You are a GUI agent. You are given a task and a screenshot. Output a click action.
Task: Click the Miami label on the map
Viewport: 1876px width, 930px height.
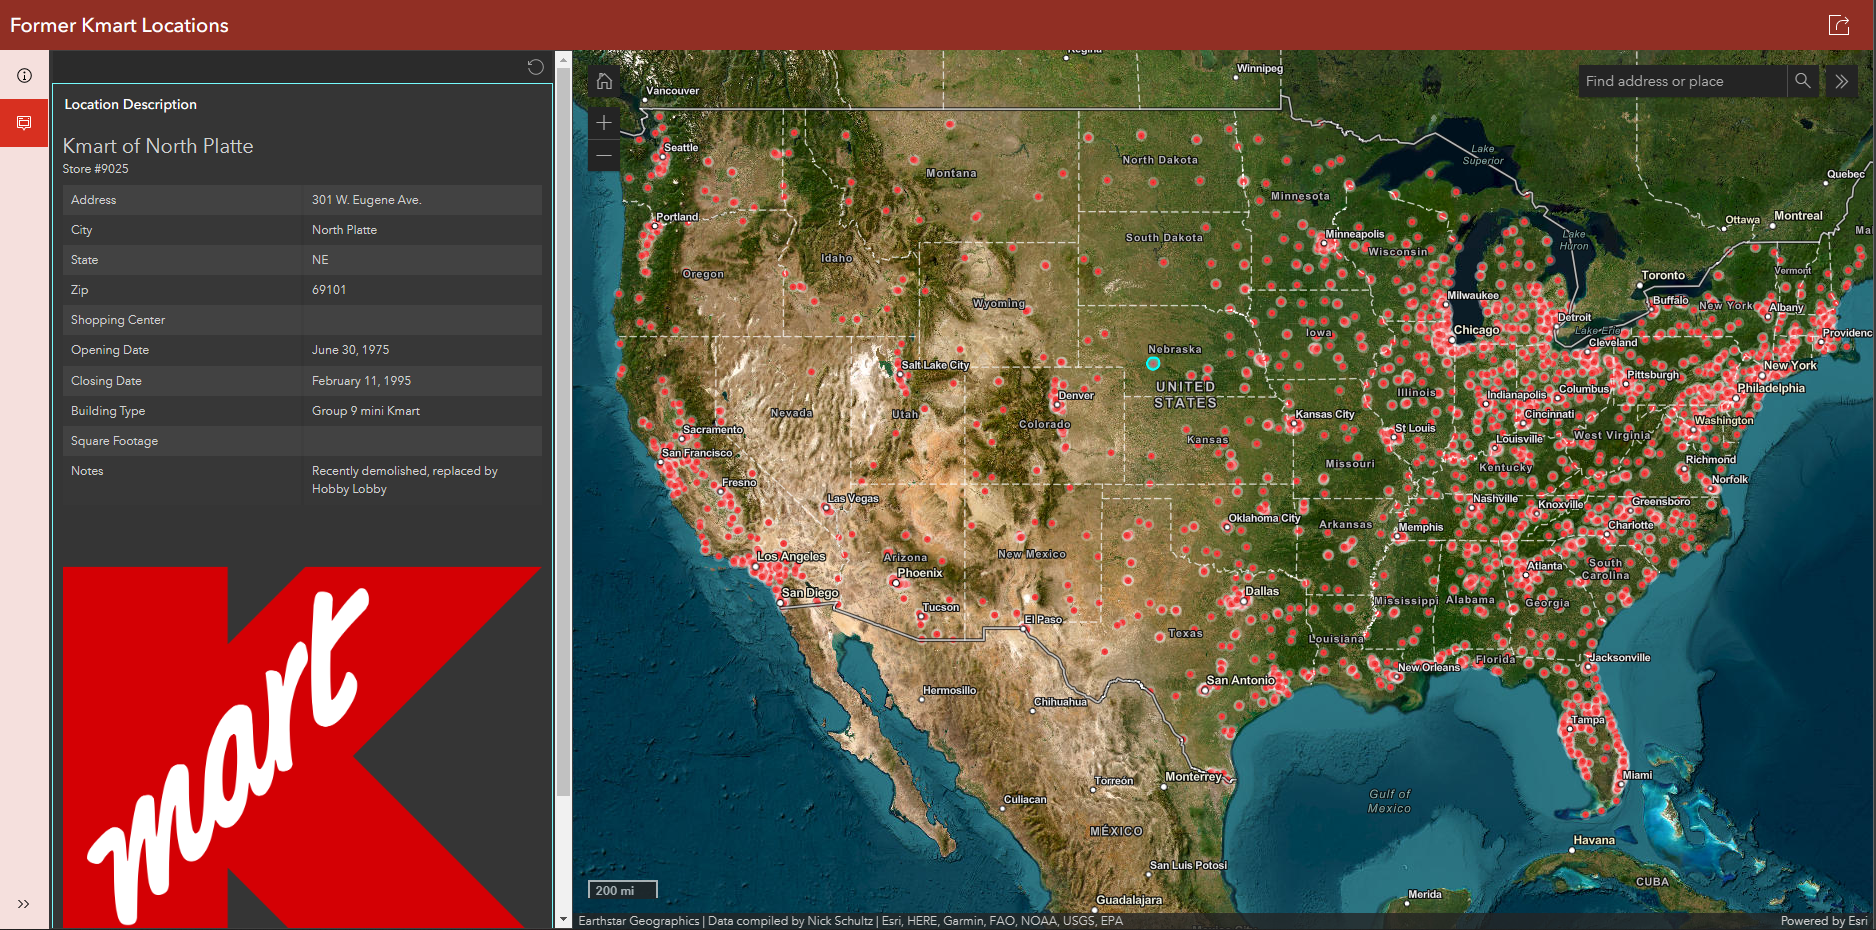click(1637, 775)
